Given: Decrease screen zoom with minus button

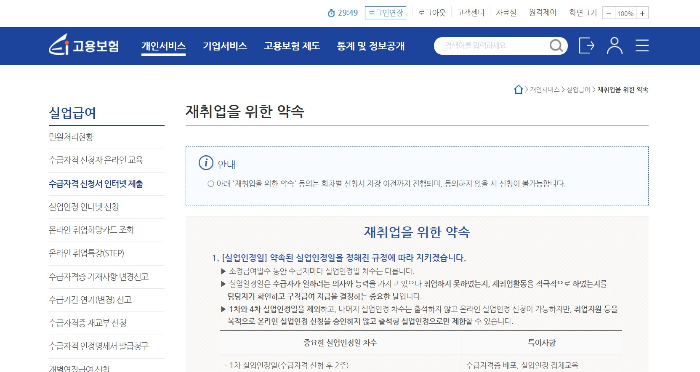Looking at the screenshot, I should [x=608, y=13].
